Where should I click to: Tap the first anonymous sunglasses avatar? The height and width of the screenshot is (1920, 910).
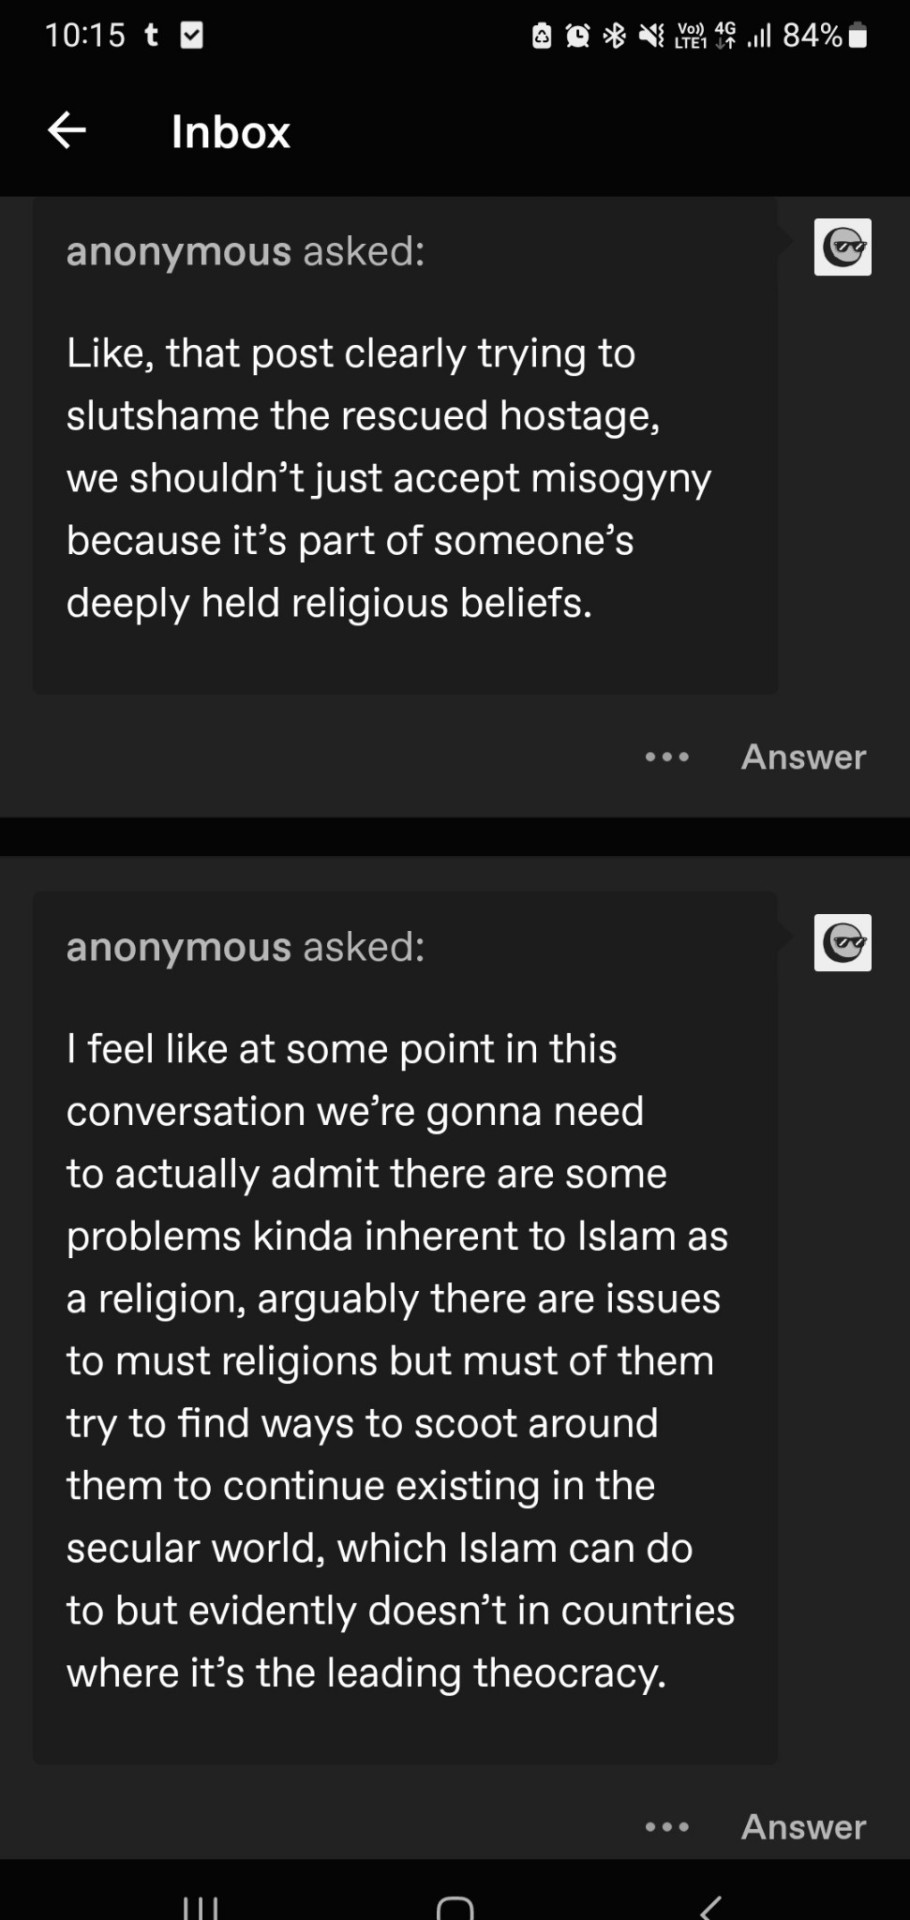843,247
